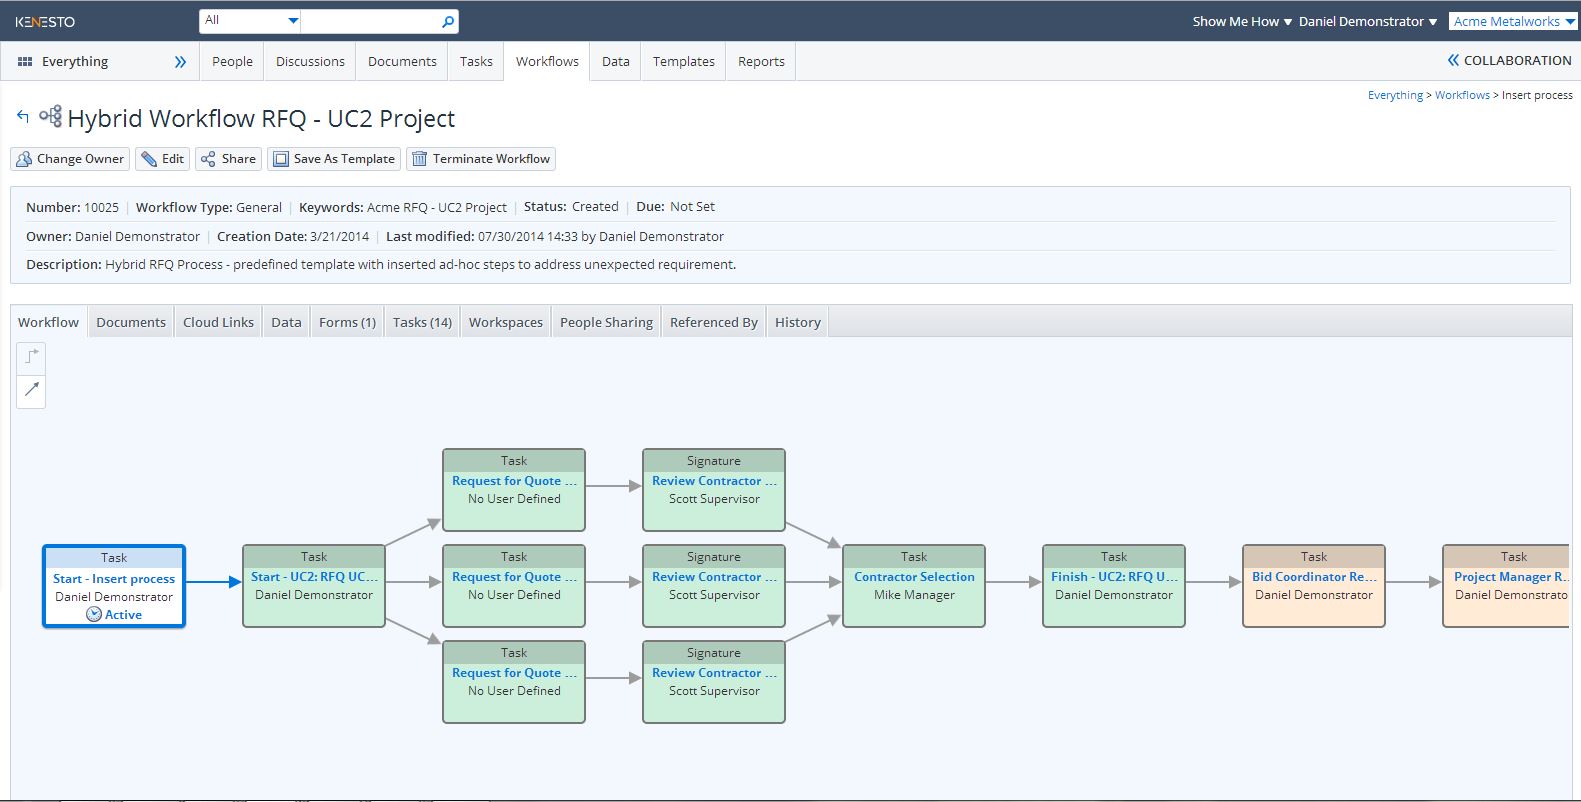The height and width of the screenshot is (802, 1581).
Task: Click Save As Template button
Action: coord(334,159)
